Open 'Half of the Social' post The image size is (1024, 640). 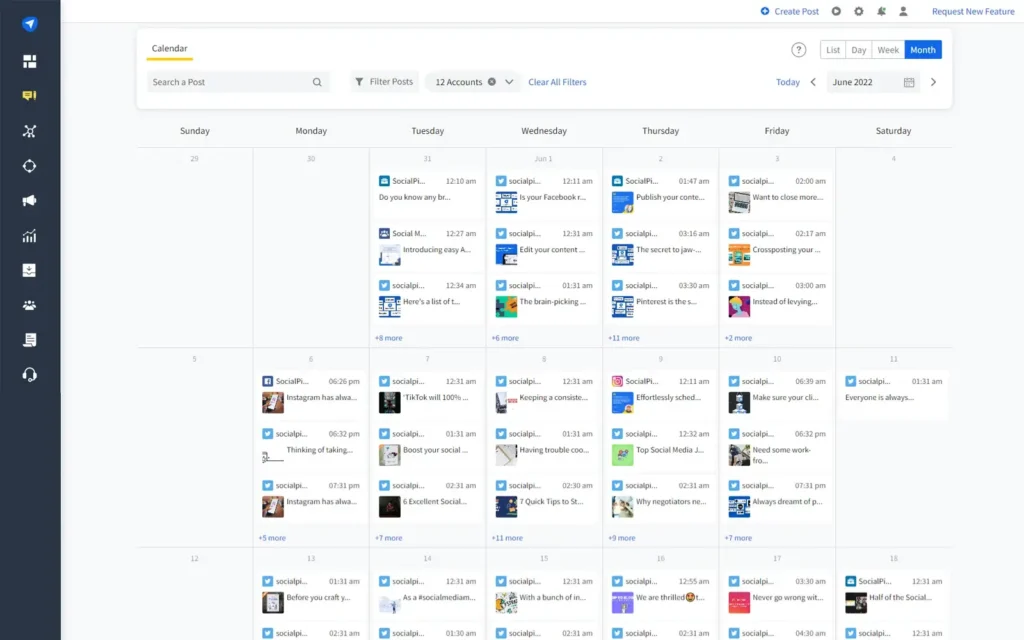(893, 594)
